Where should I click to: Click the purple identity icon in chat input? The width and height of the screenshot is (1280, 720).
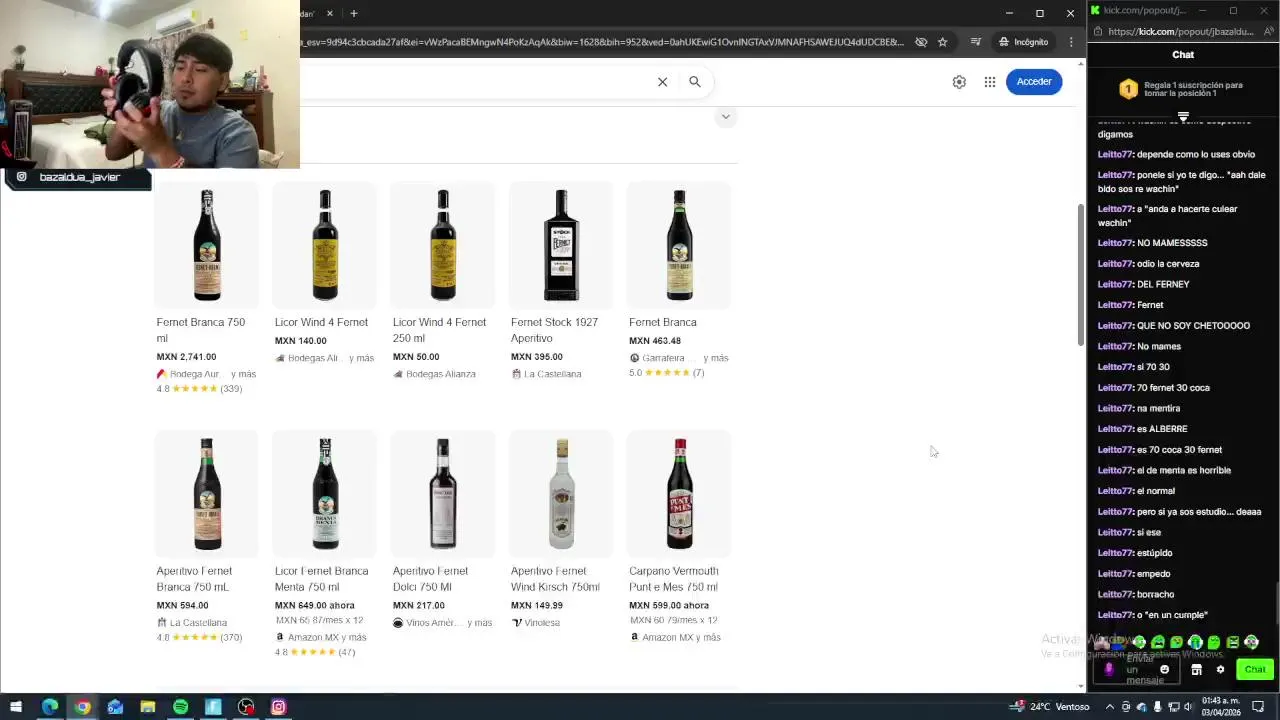coord(1108,670)
